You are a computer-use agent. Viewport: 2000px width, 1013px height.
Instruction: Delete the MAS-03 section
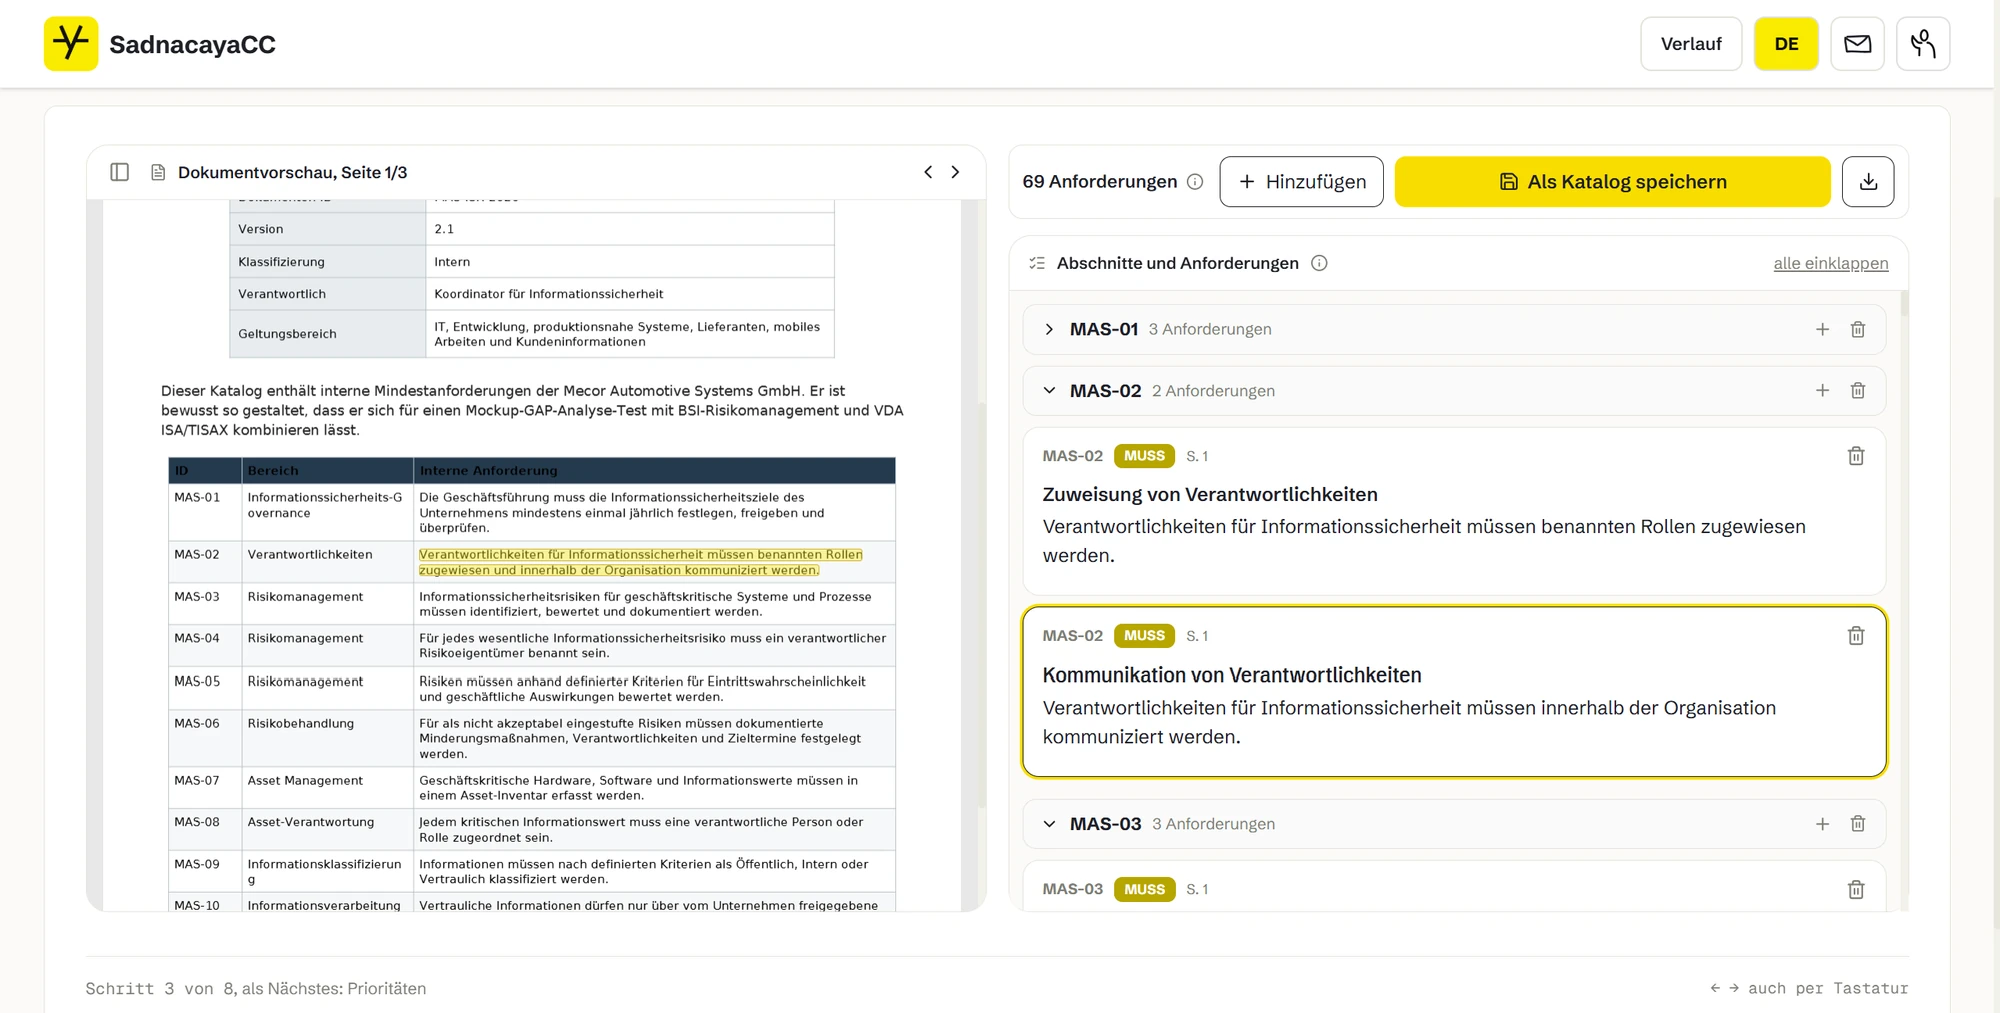click(x=1857, y=824)
